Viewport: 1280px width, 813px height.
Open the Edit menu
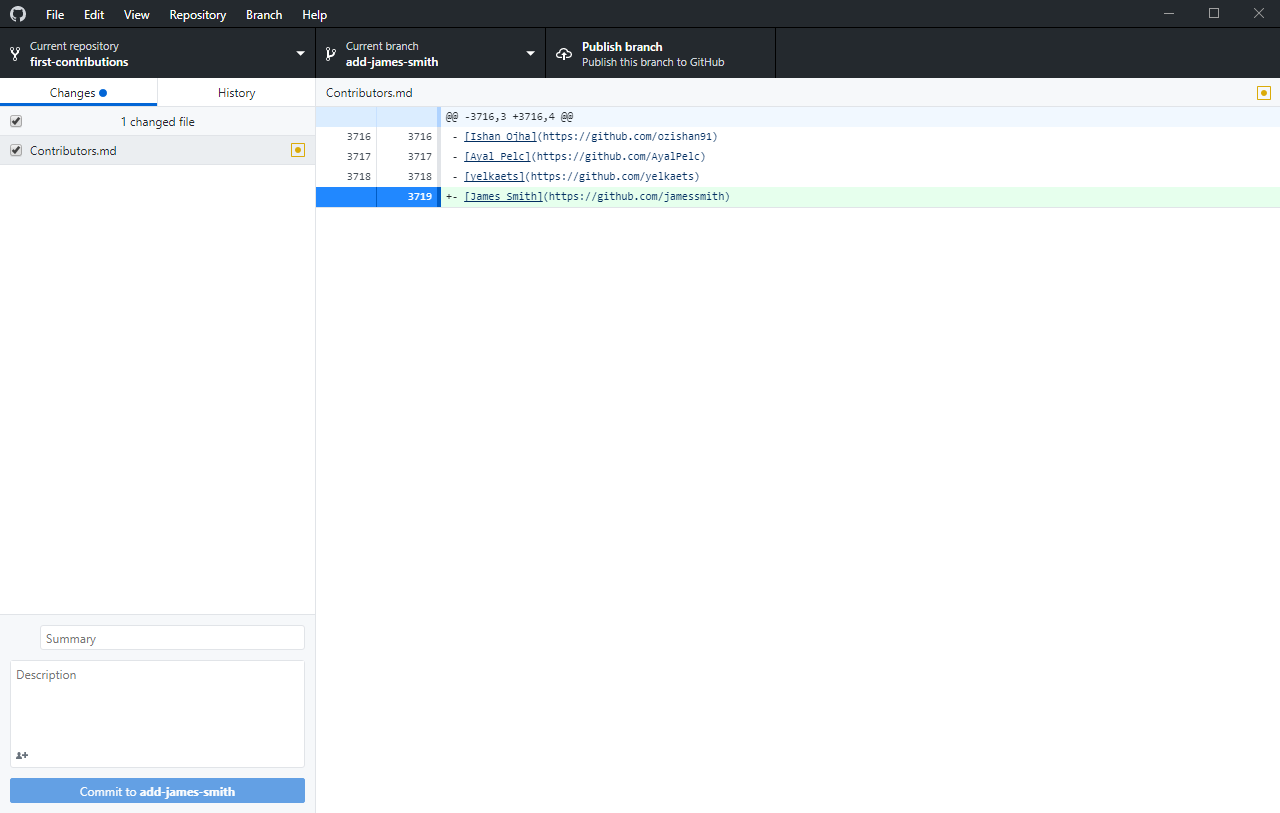94,15
